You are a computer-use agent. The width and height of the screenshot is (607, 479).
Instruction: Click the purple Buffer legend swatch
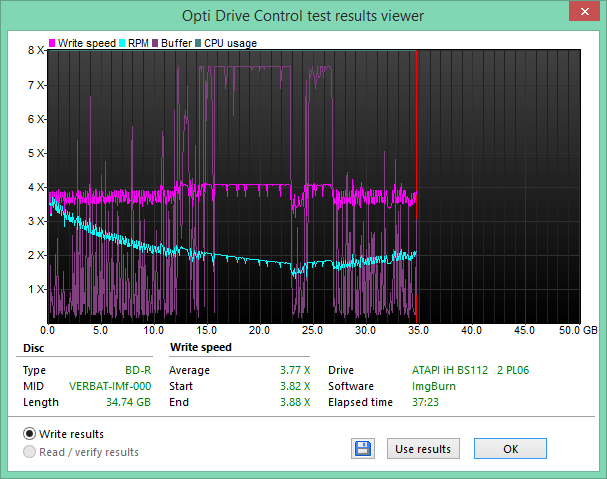point(155,43)
